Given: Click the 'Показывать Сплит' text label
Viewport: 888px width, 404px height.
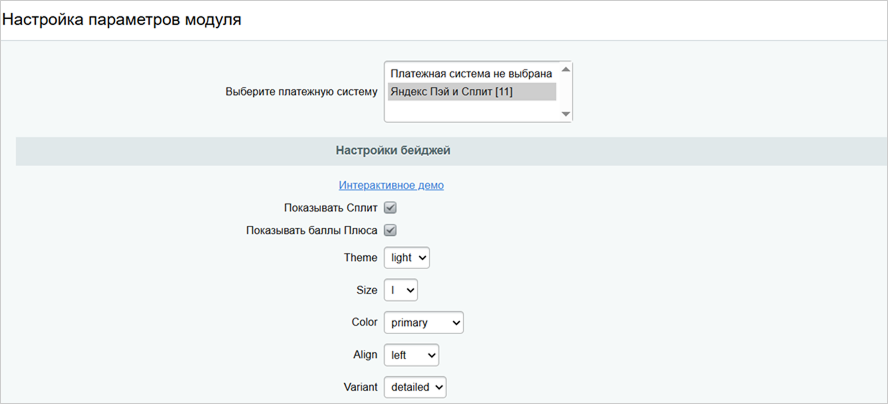Looking at the screenshot, I should (331, 208).
